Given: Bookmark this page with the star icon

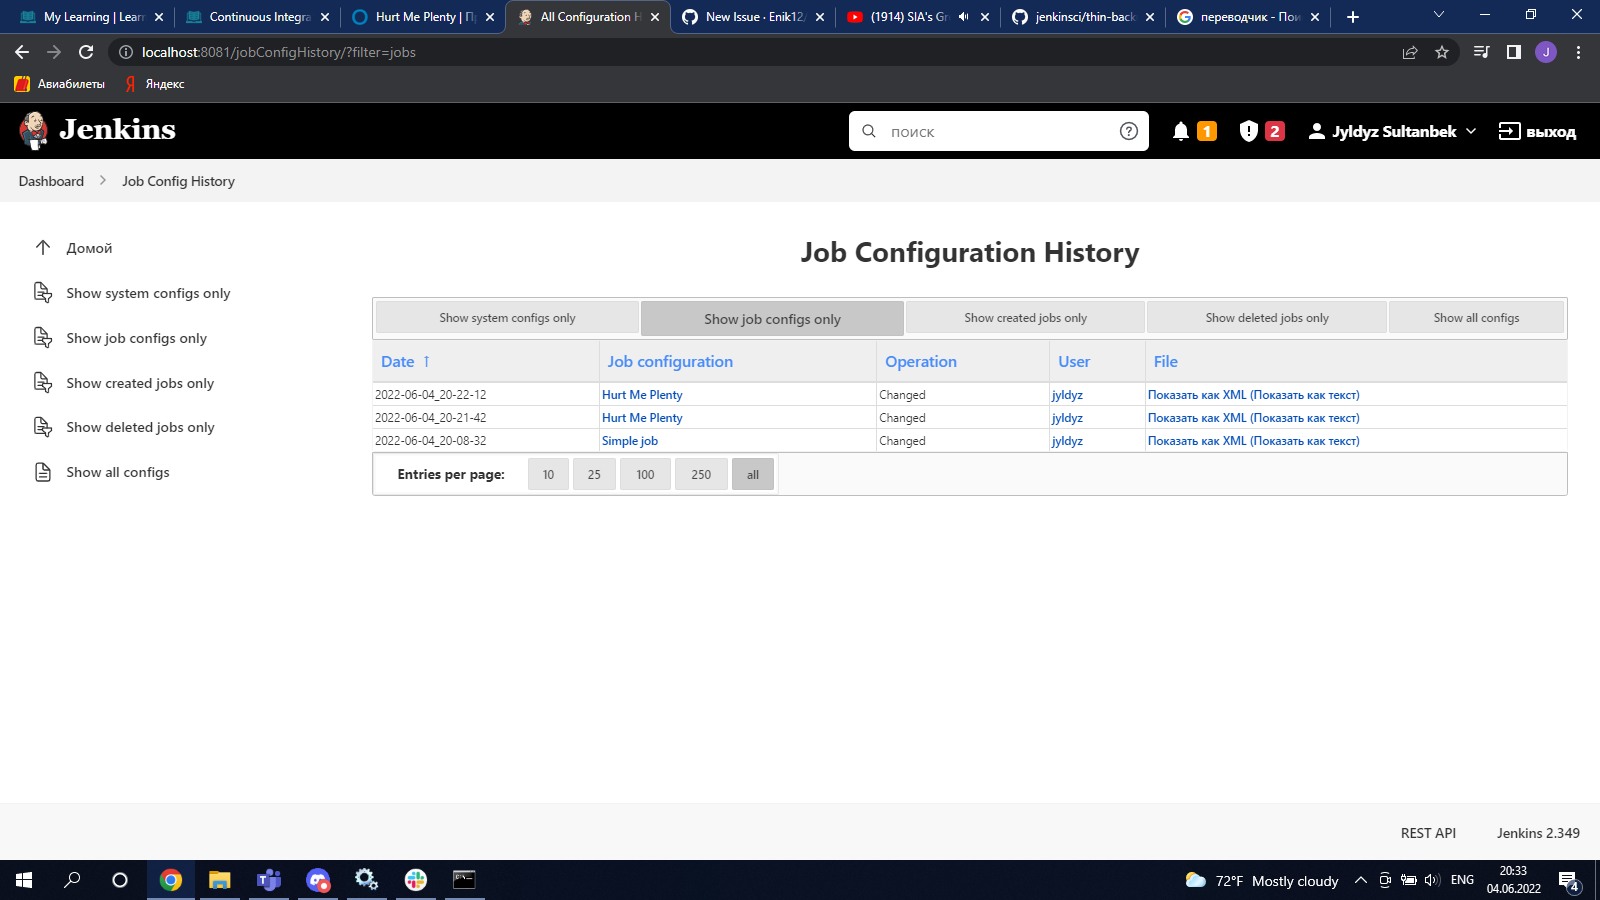Looking at the screenshot, I should (x=1442, y=52).
